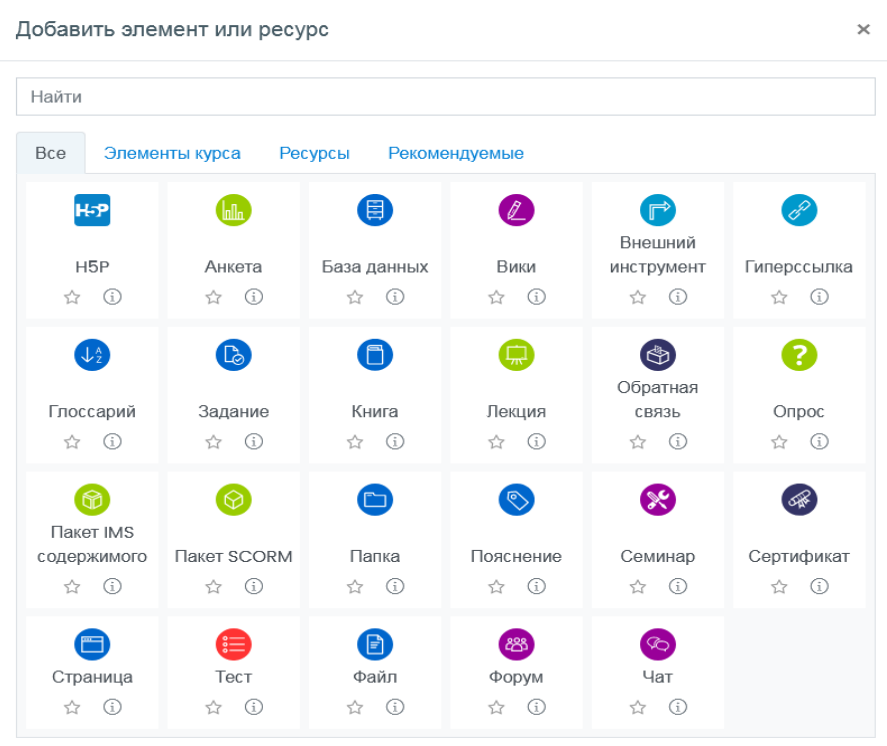The width and height of the screenshot is (887, 746).
Task: Add the Анкета survey element
Action: 233,210
